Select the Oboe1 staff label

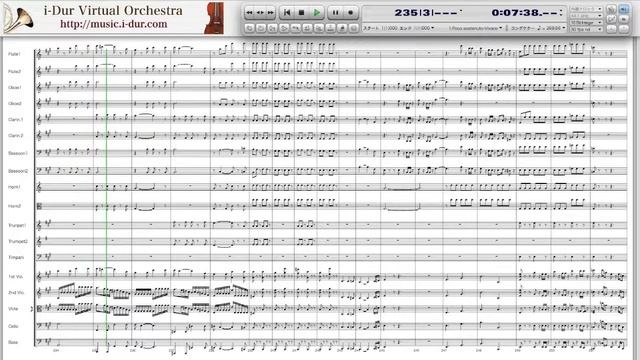15,87
